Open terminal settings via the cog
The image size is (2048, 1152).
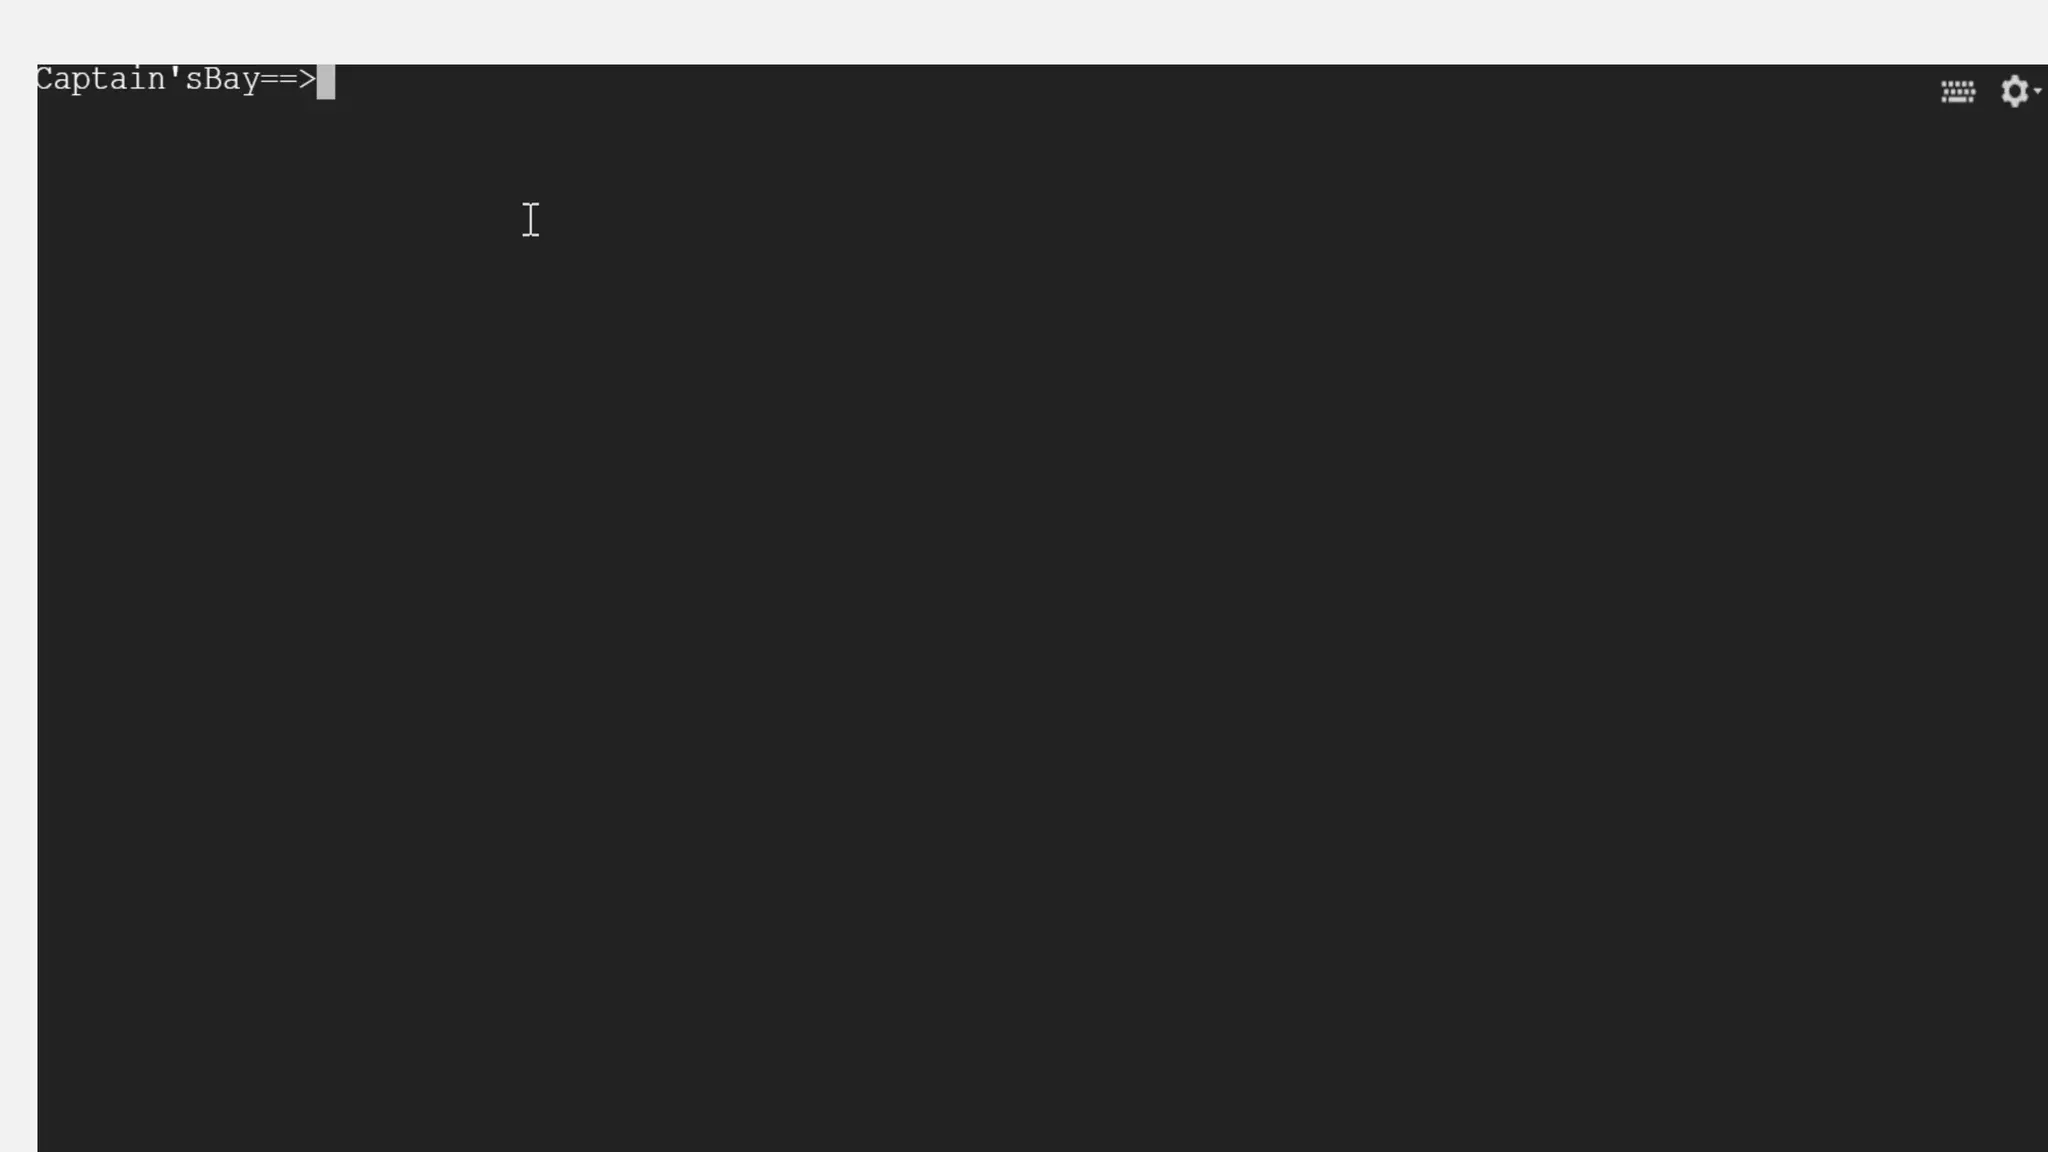[x=2014, y=91]
